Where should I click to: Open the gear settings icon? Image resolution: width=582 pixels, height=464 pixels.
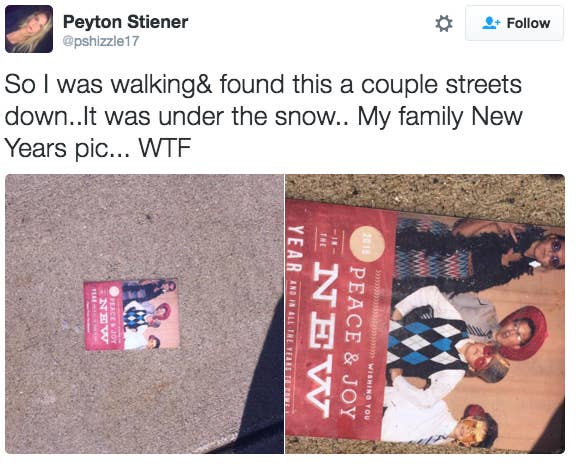[444, 23]
